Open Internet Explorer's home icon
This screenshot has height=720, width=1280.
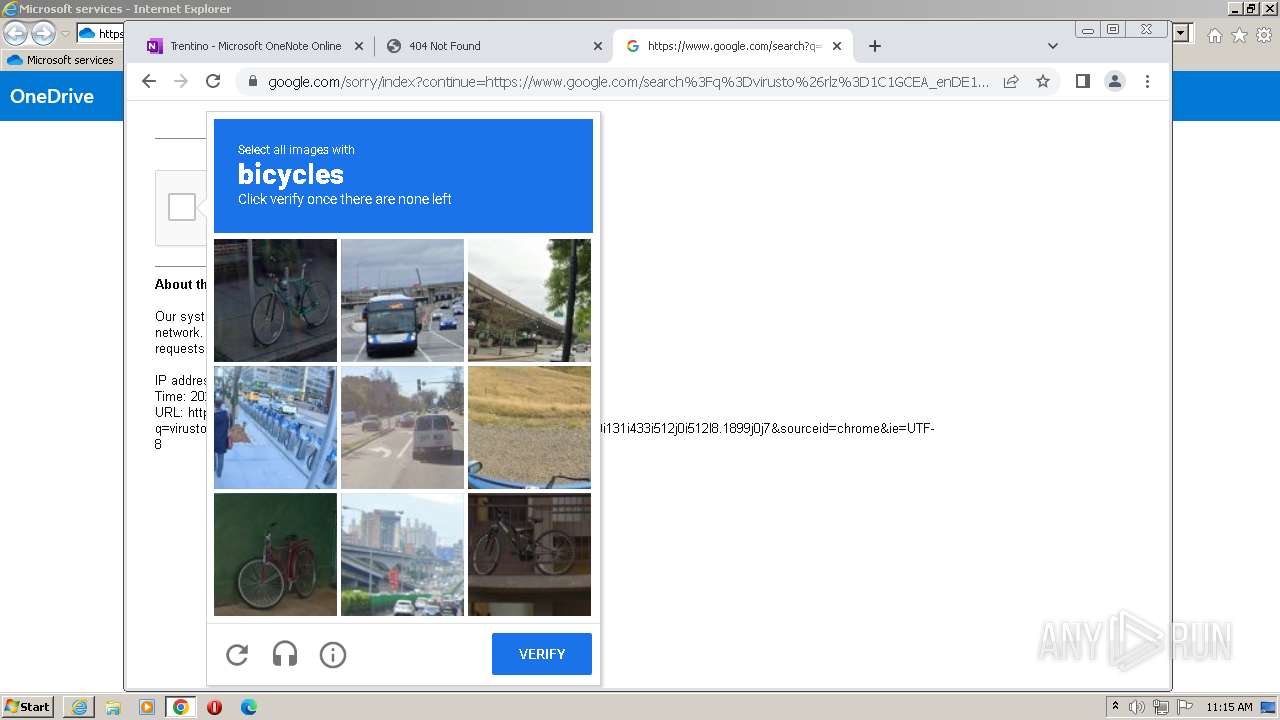pos(1214,35)
